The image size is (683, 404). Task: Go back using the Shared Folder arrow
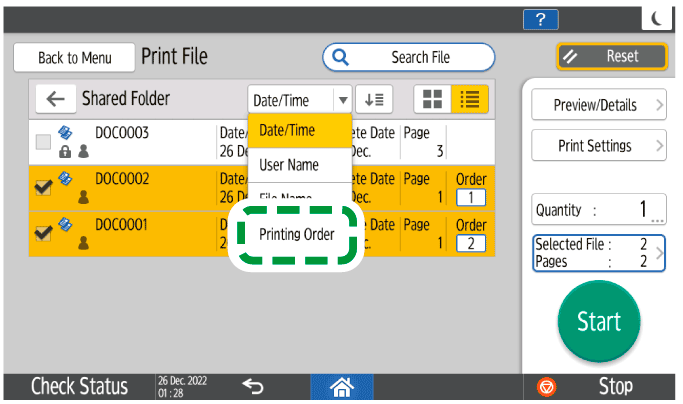point(55,99)
